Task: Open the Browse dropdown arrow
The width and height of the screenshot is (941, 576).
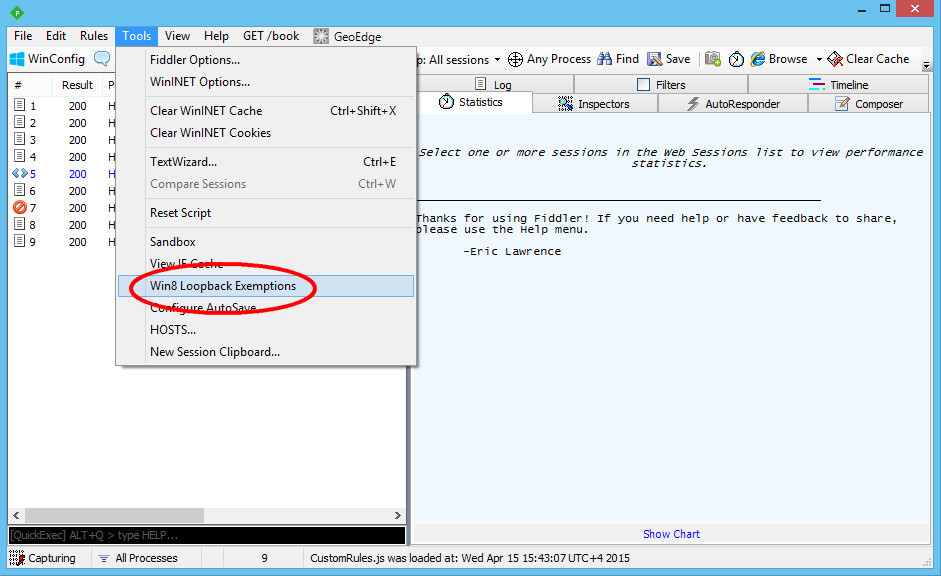Action: point(819,60)
